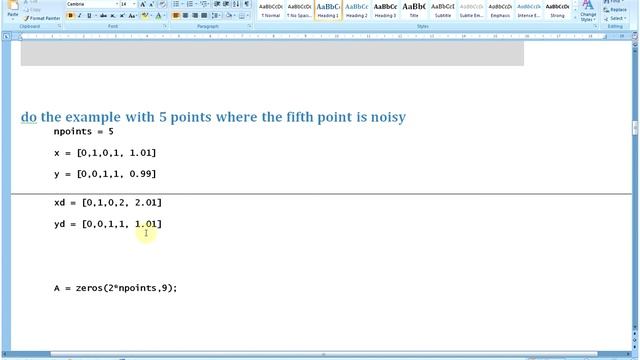Toggle Underline formatting
Viewport: 640px width, 360px height.
89,16
